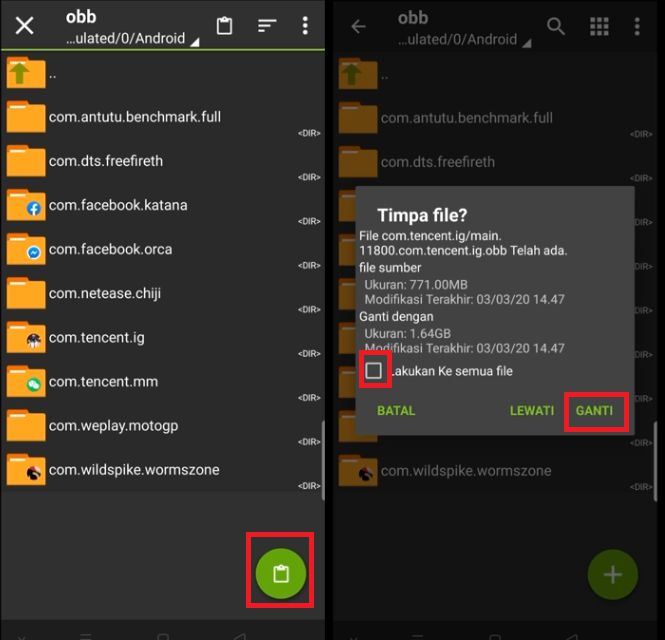Open com.dts.freefireth in right screen

coord(495,162)
